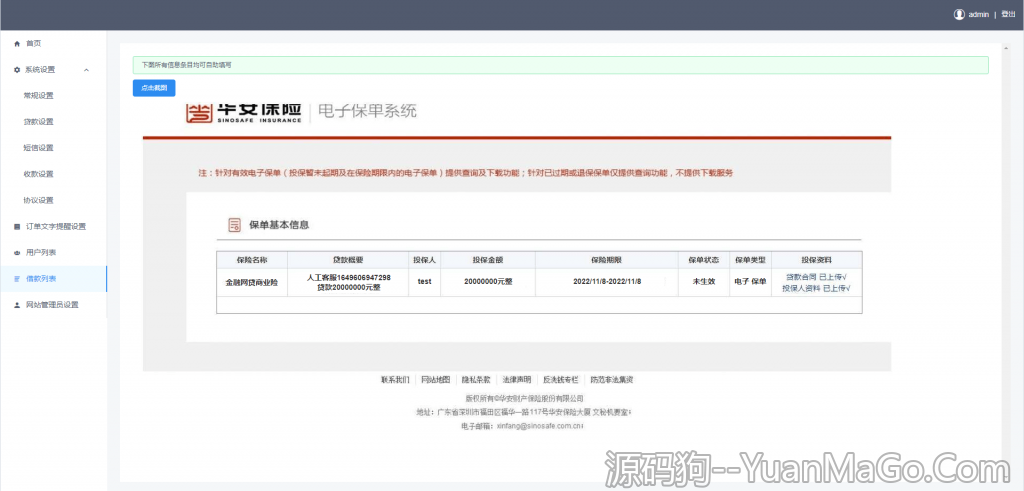Click the 金融网贷商业险 cell
The image size is (1024, 491).
252,282
